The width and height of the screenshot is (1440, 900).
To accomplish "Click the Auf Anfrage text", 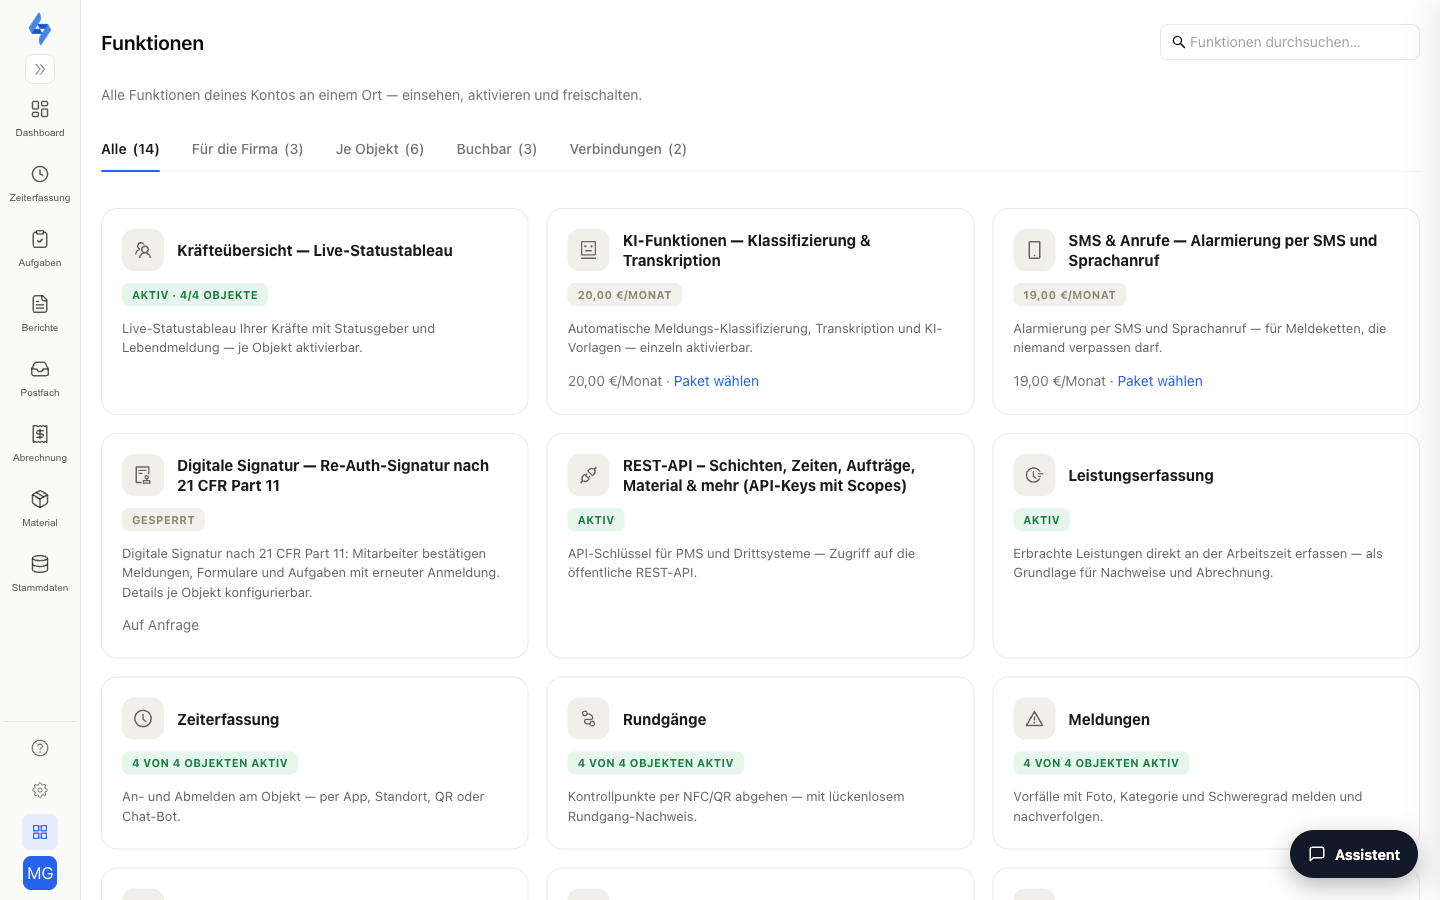I will point(161,625).
